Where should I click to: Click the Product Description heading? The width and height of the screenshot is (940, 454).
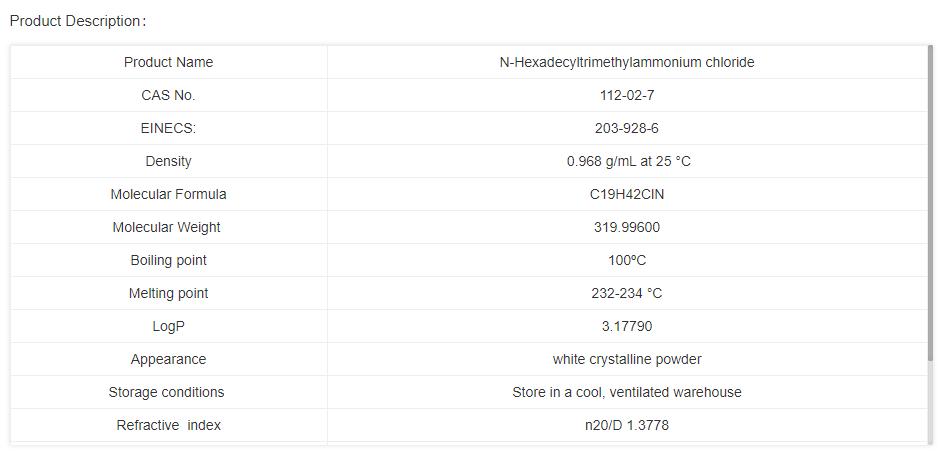coord(78,21)
